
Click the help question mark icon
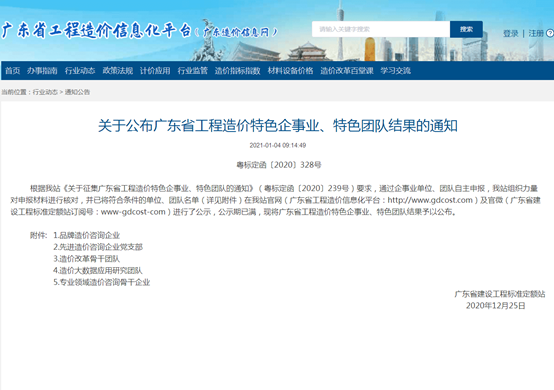point(550,33)
